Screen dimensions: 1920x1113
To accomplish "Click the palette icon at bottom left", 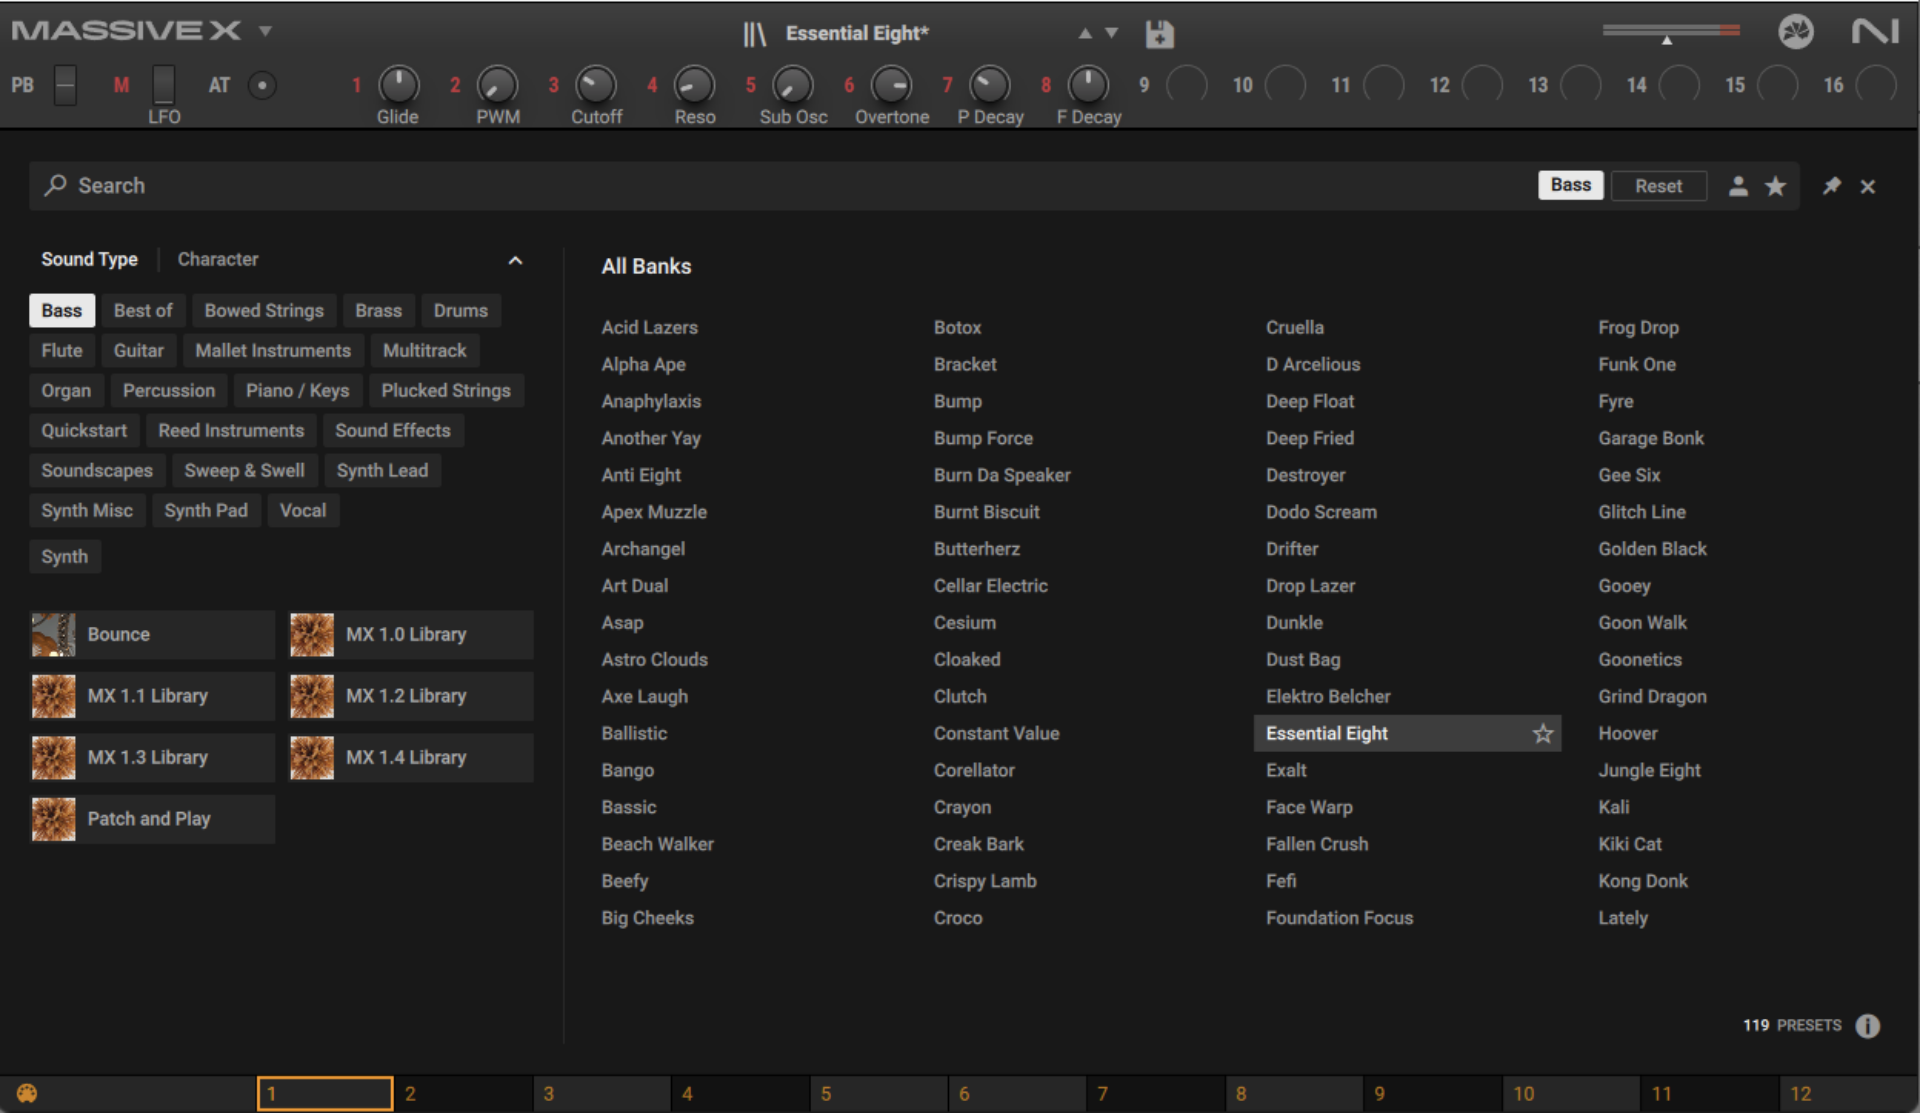I will tap(28, 1093).
